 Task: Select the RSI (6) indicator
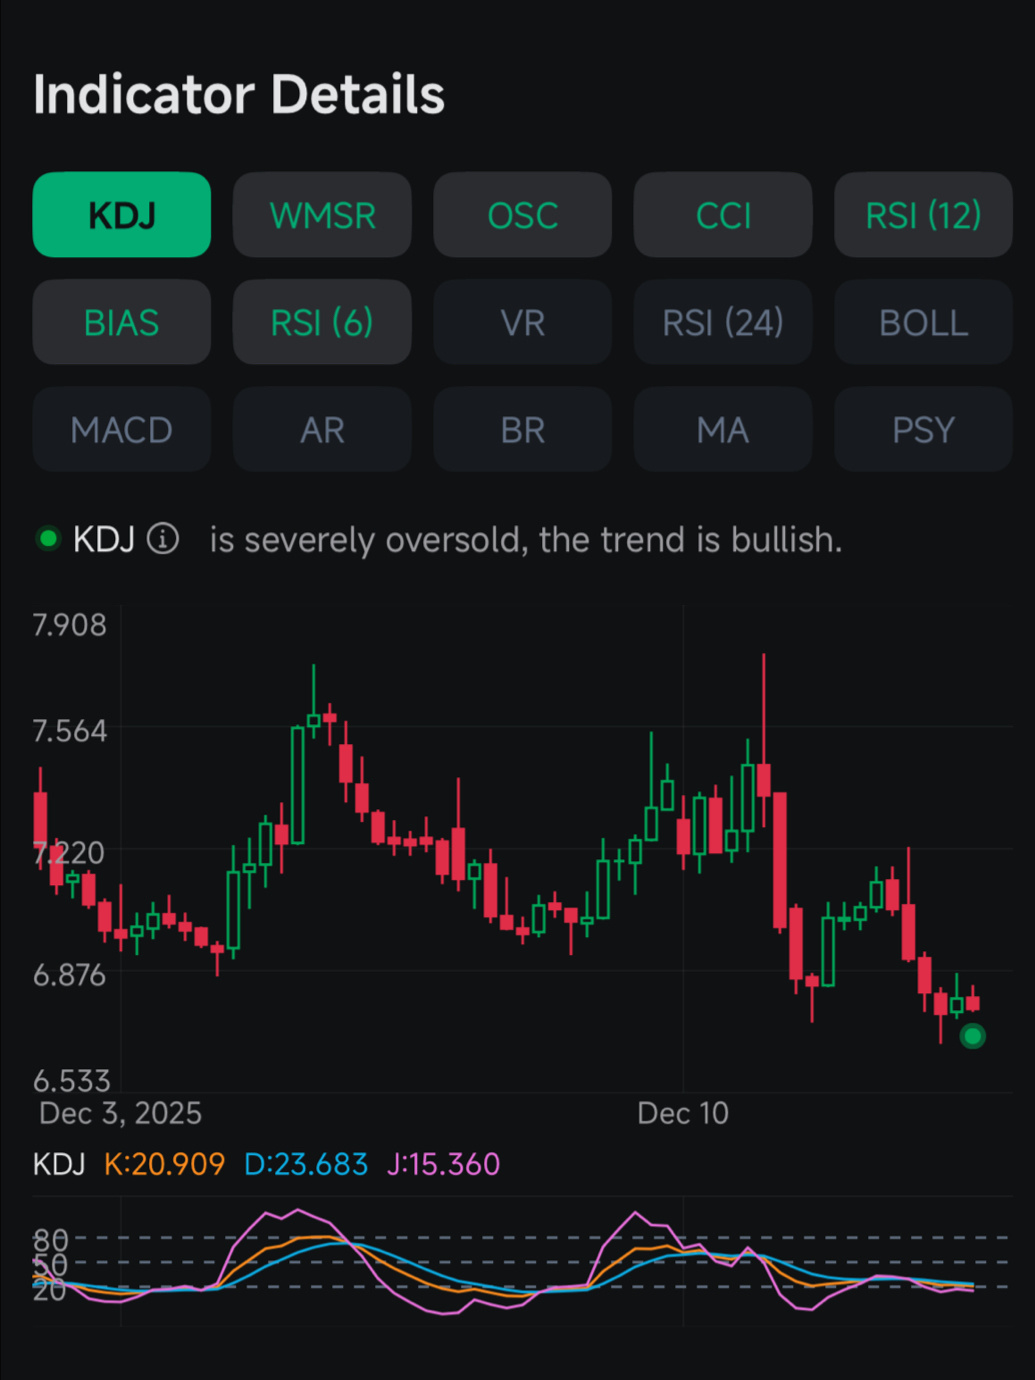pyautogui.click(x=322, y=322)
